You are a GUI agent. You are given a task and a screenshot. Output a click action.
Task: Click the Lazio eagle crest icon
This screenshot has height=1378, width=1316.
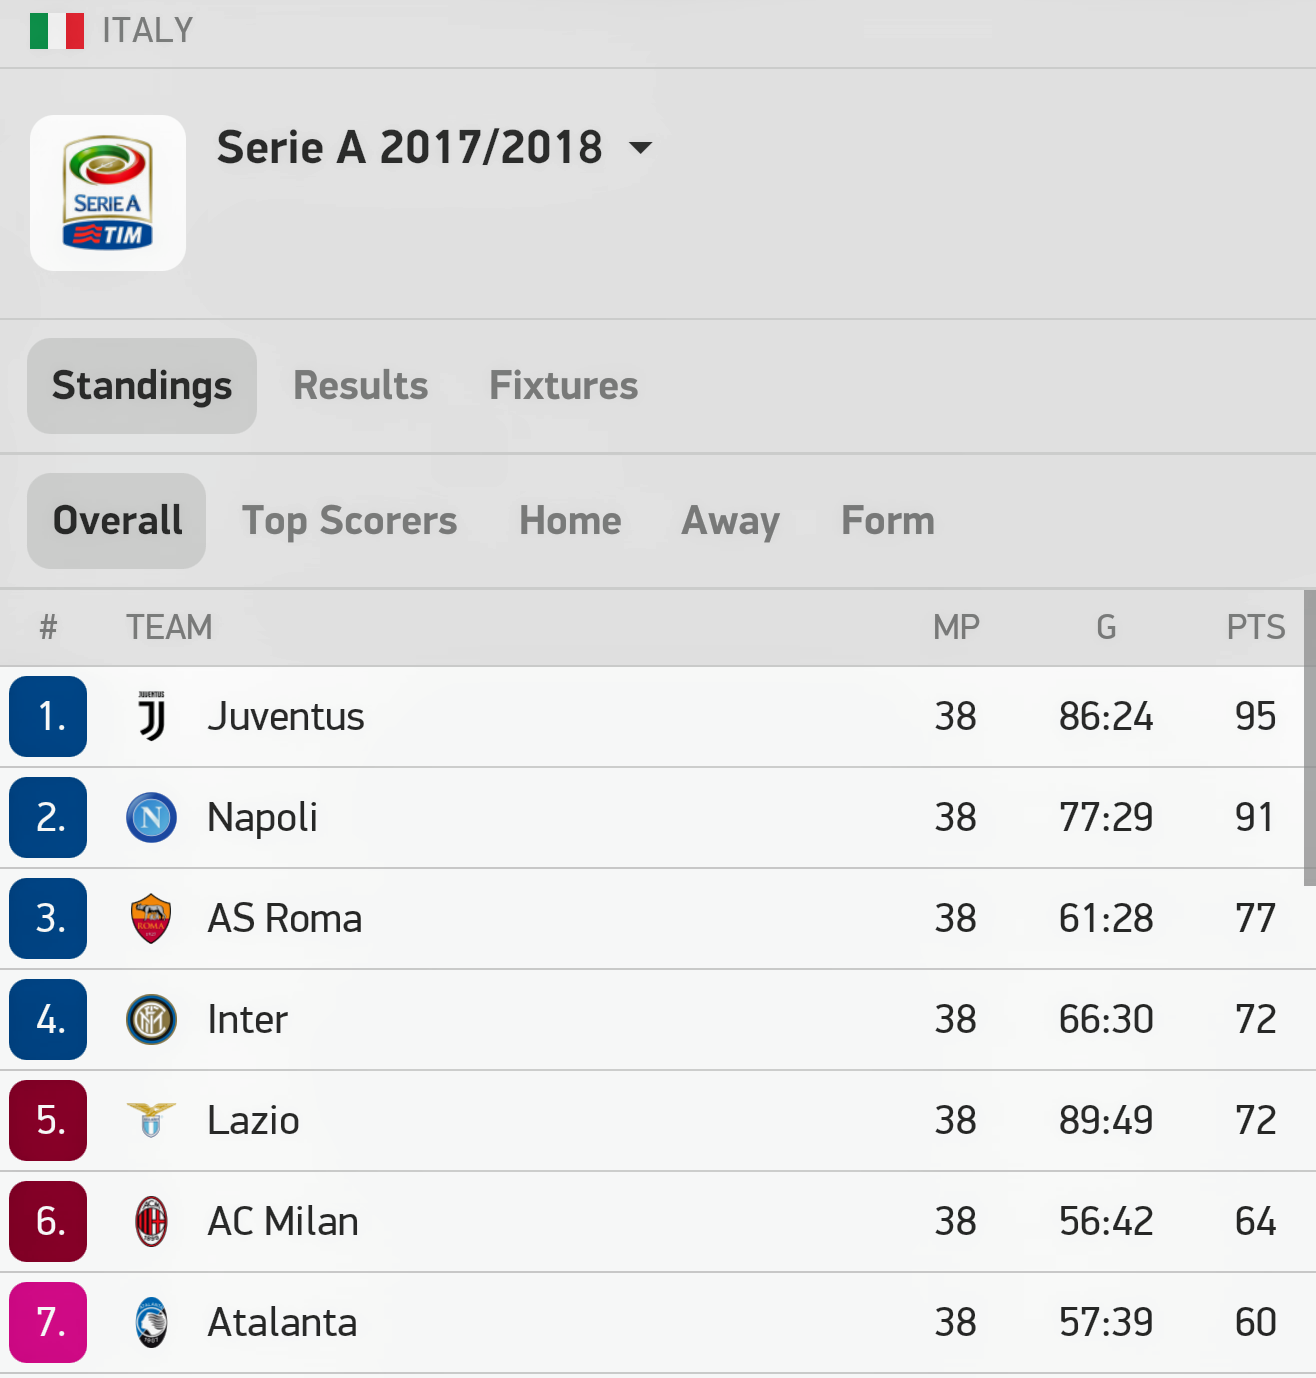point(152,1120)
